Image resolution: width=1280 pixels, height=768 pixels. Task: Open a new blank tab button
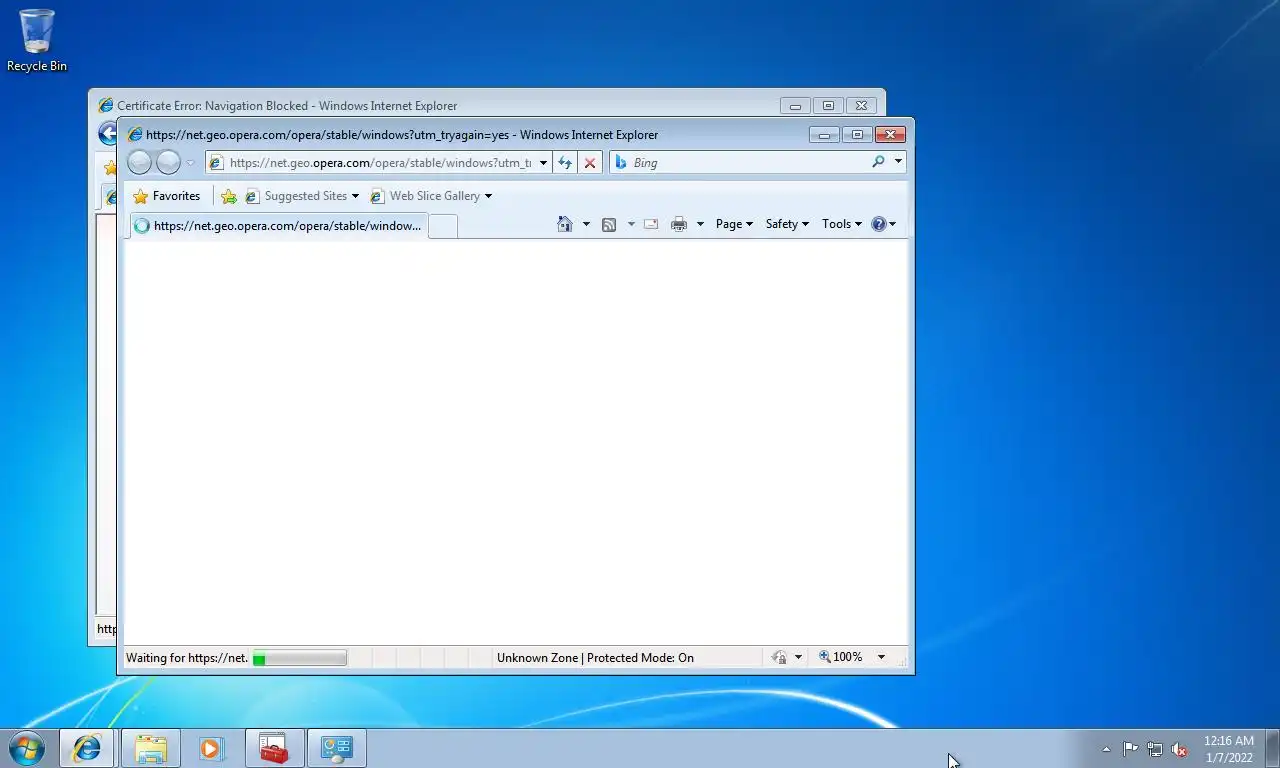click(x=443, y=226)
